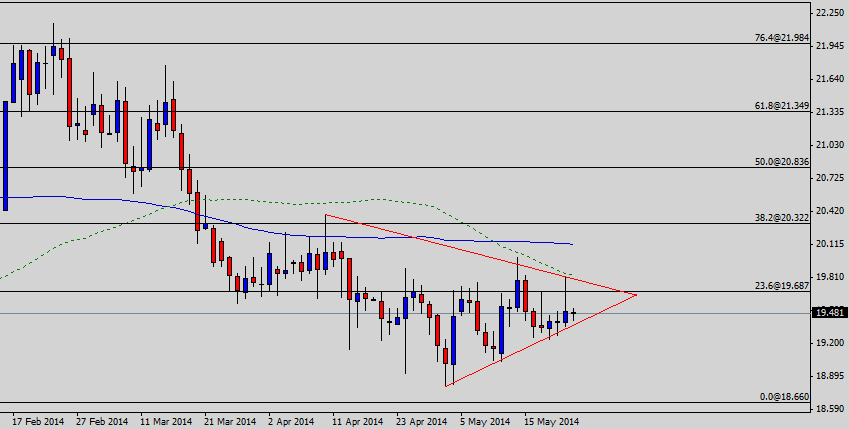Viewport: 849px width, 429px height.
Task: Select the 11 Mar 2014 date marker
Action: coord(164,421)
